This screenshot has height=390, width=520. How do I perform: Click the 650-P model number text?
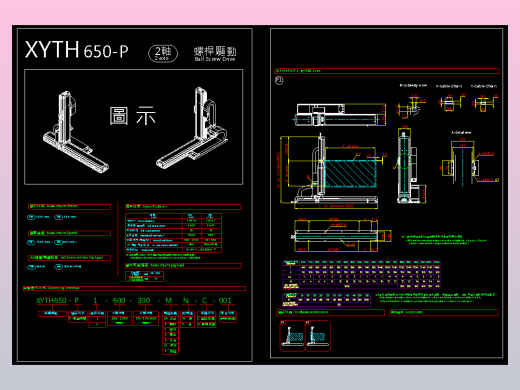[x=106, y=51]
